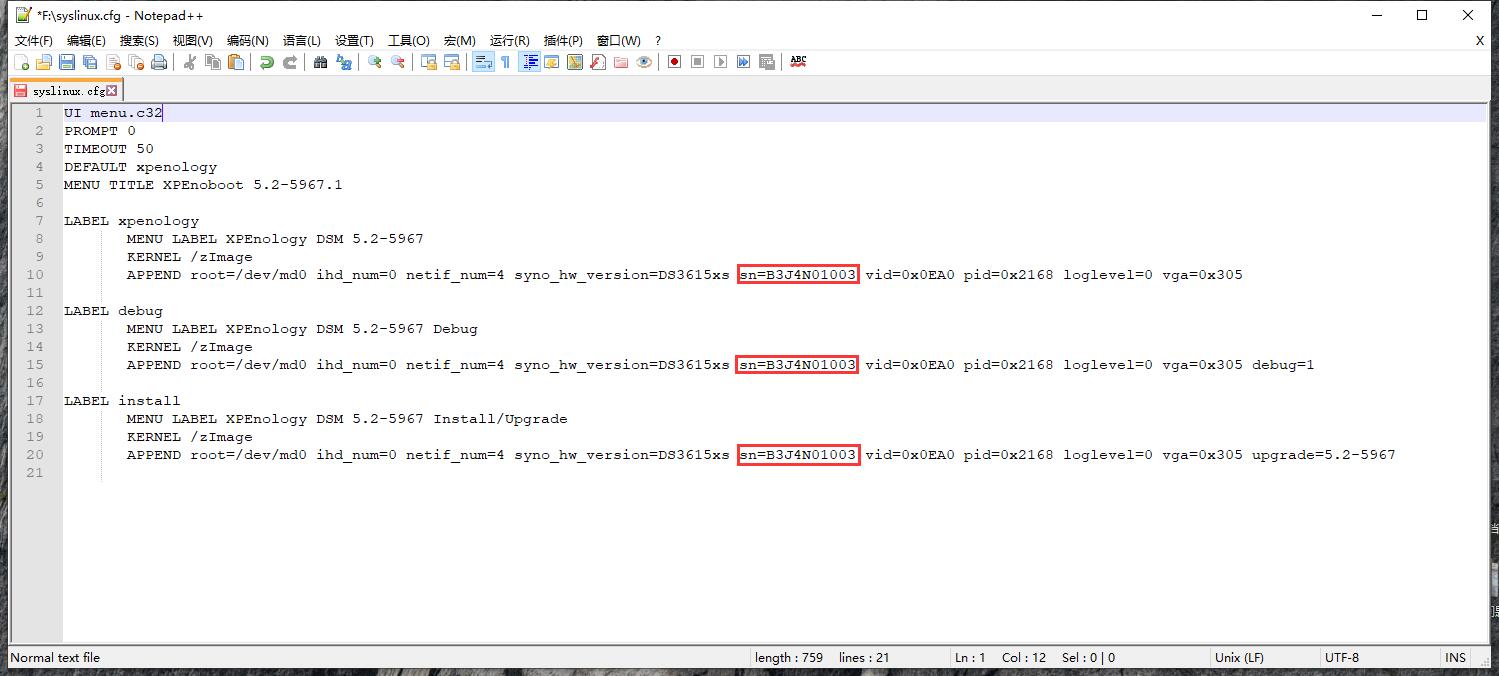Open the 插件(P) plugins menu
Screen dimensions: 1499x676
point(563,41)
